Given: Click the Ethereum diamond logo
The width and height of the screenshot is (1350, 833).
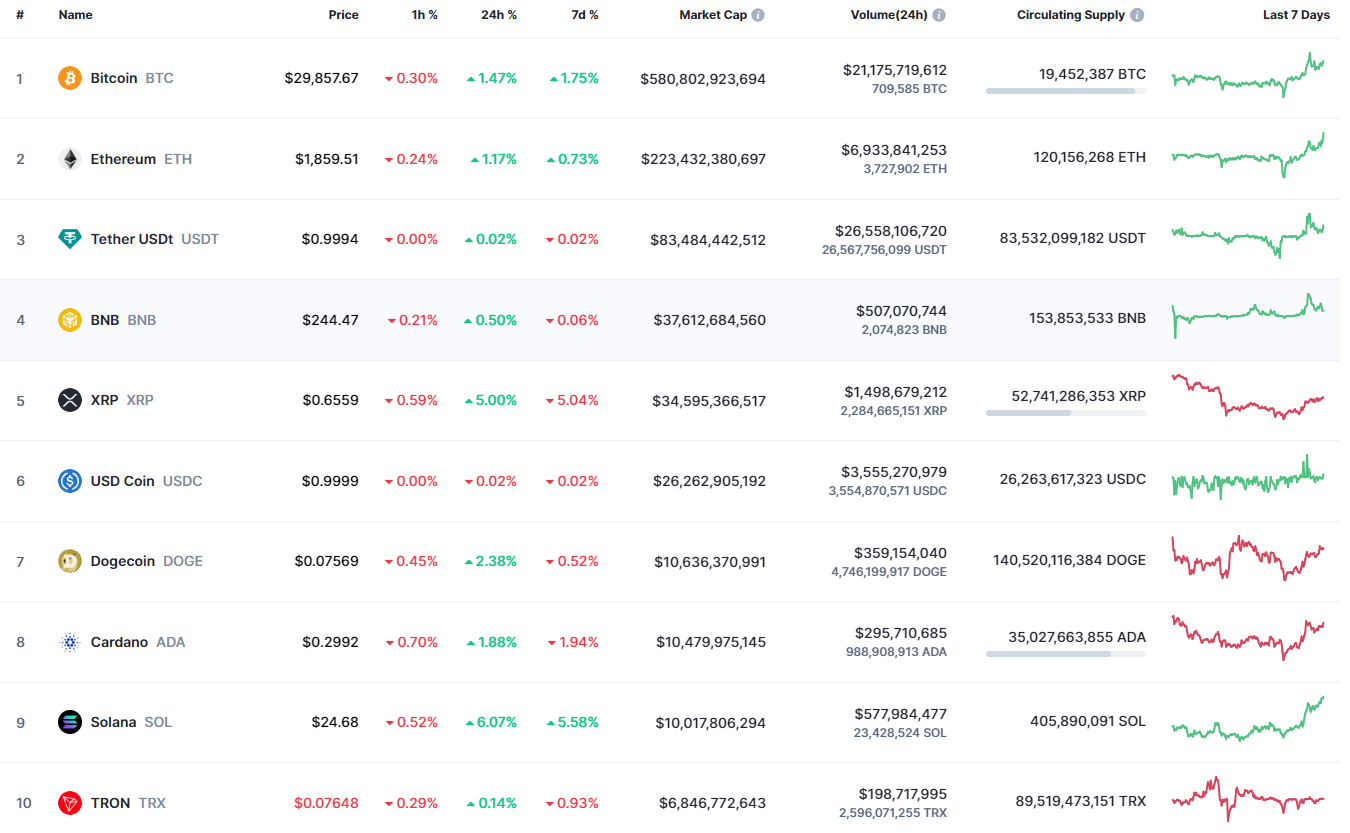Looking at the screenshot, I should click(x=68, y=158).
